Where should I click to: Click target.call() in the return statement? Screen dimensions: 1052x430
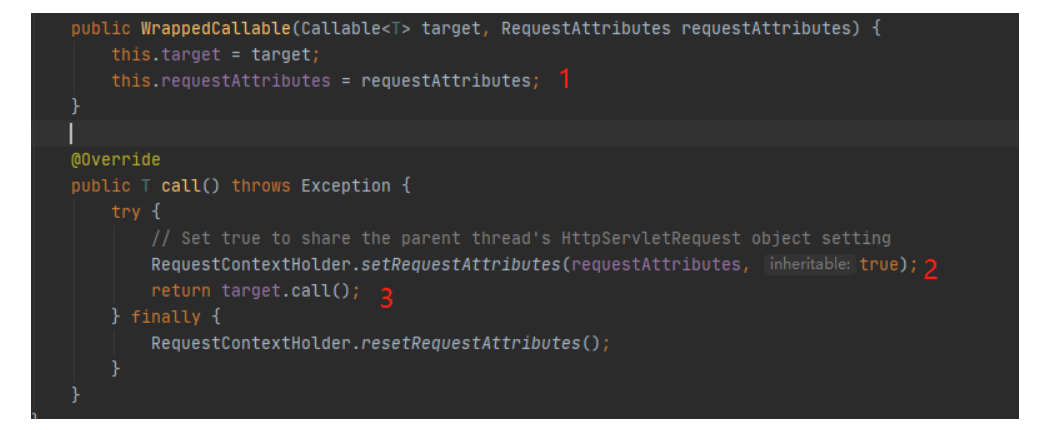tap(286, 290)
